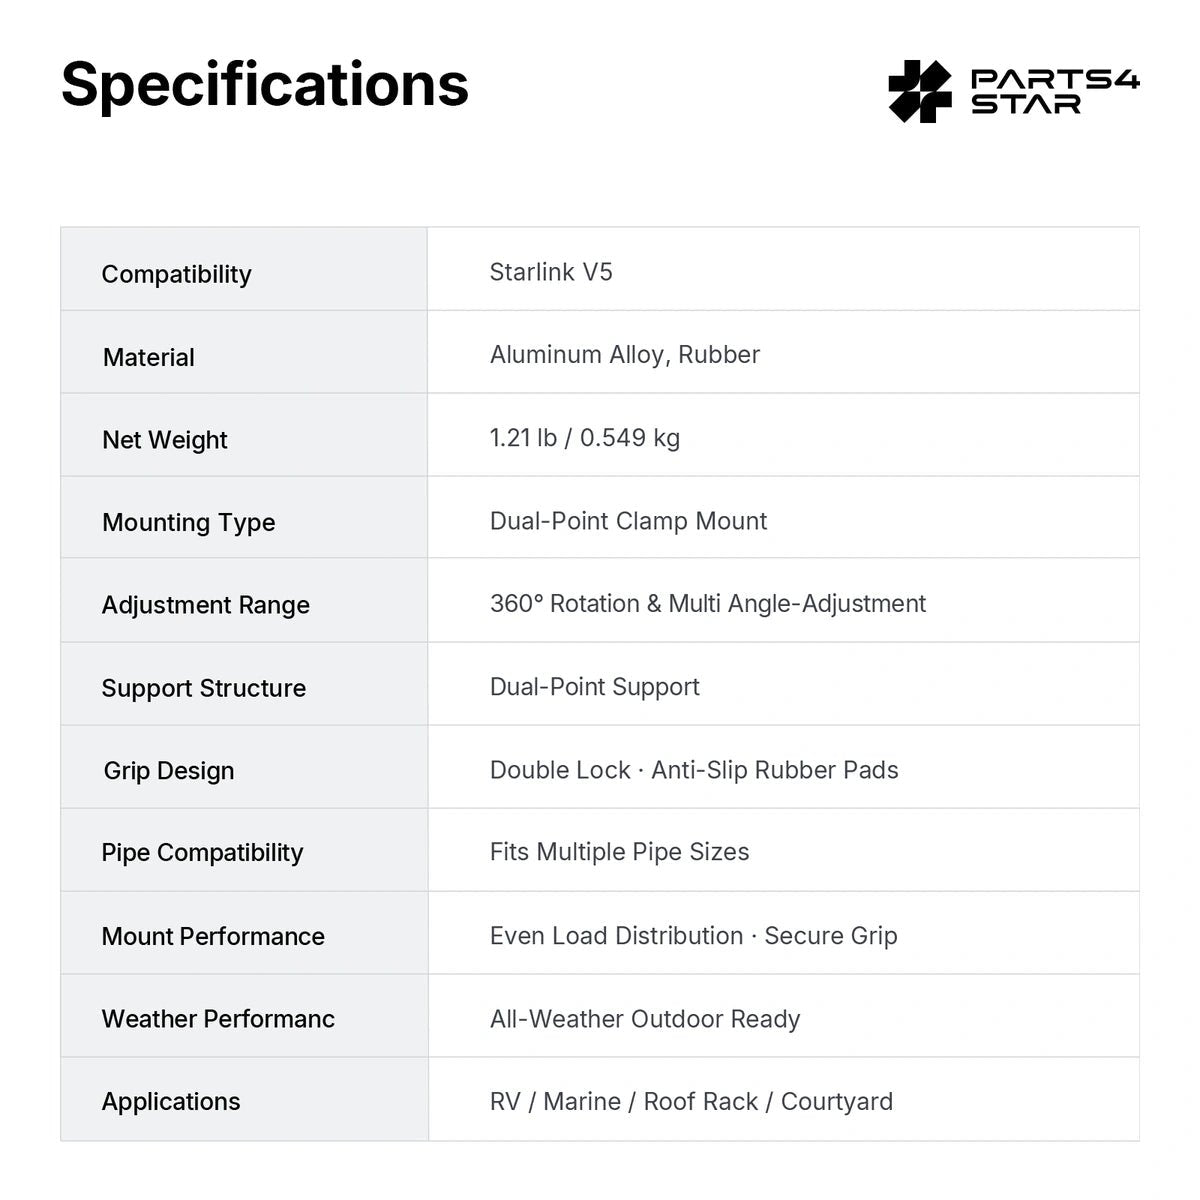Select the Adjustment Range label

pos(206,605)
